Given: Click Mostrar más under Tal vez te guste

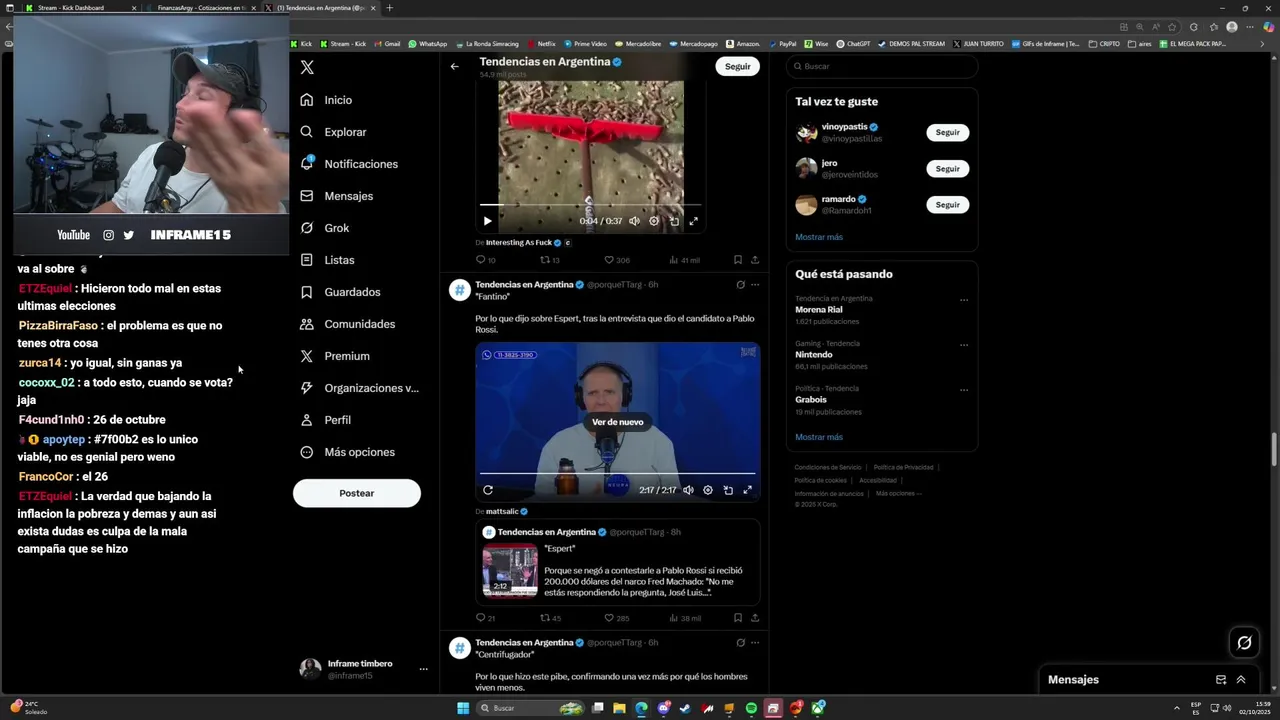Looking at the screenshot, I should [819, 237].
